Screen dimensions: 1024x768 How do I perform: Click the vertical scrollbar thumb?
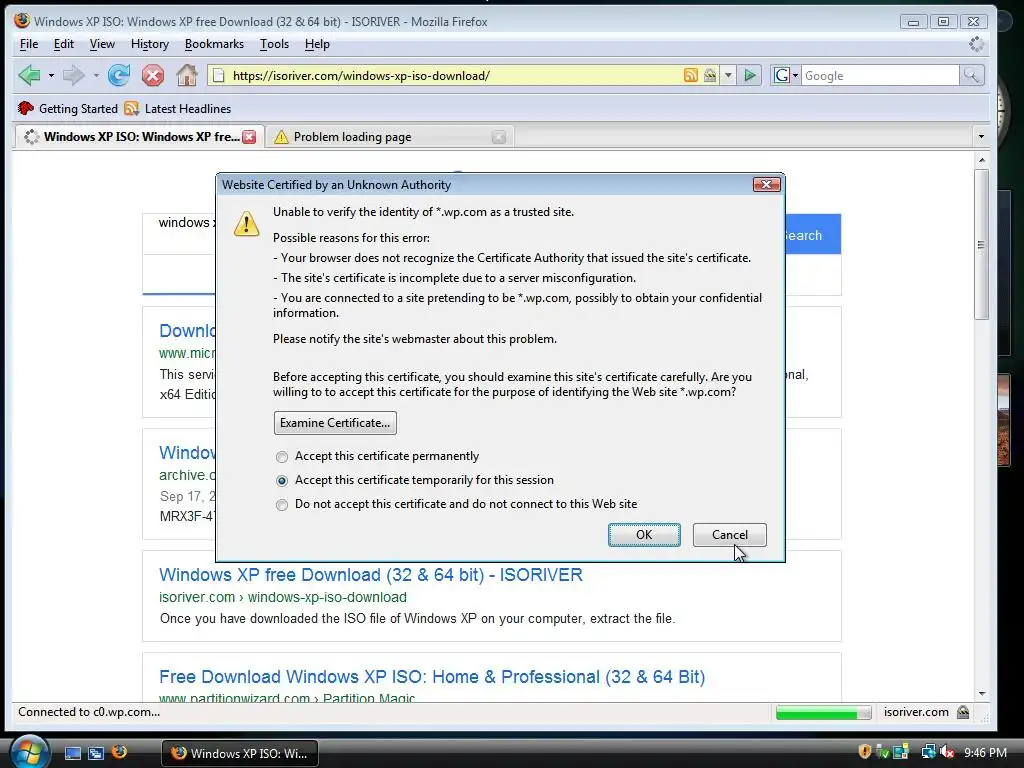tap(981, 244)
